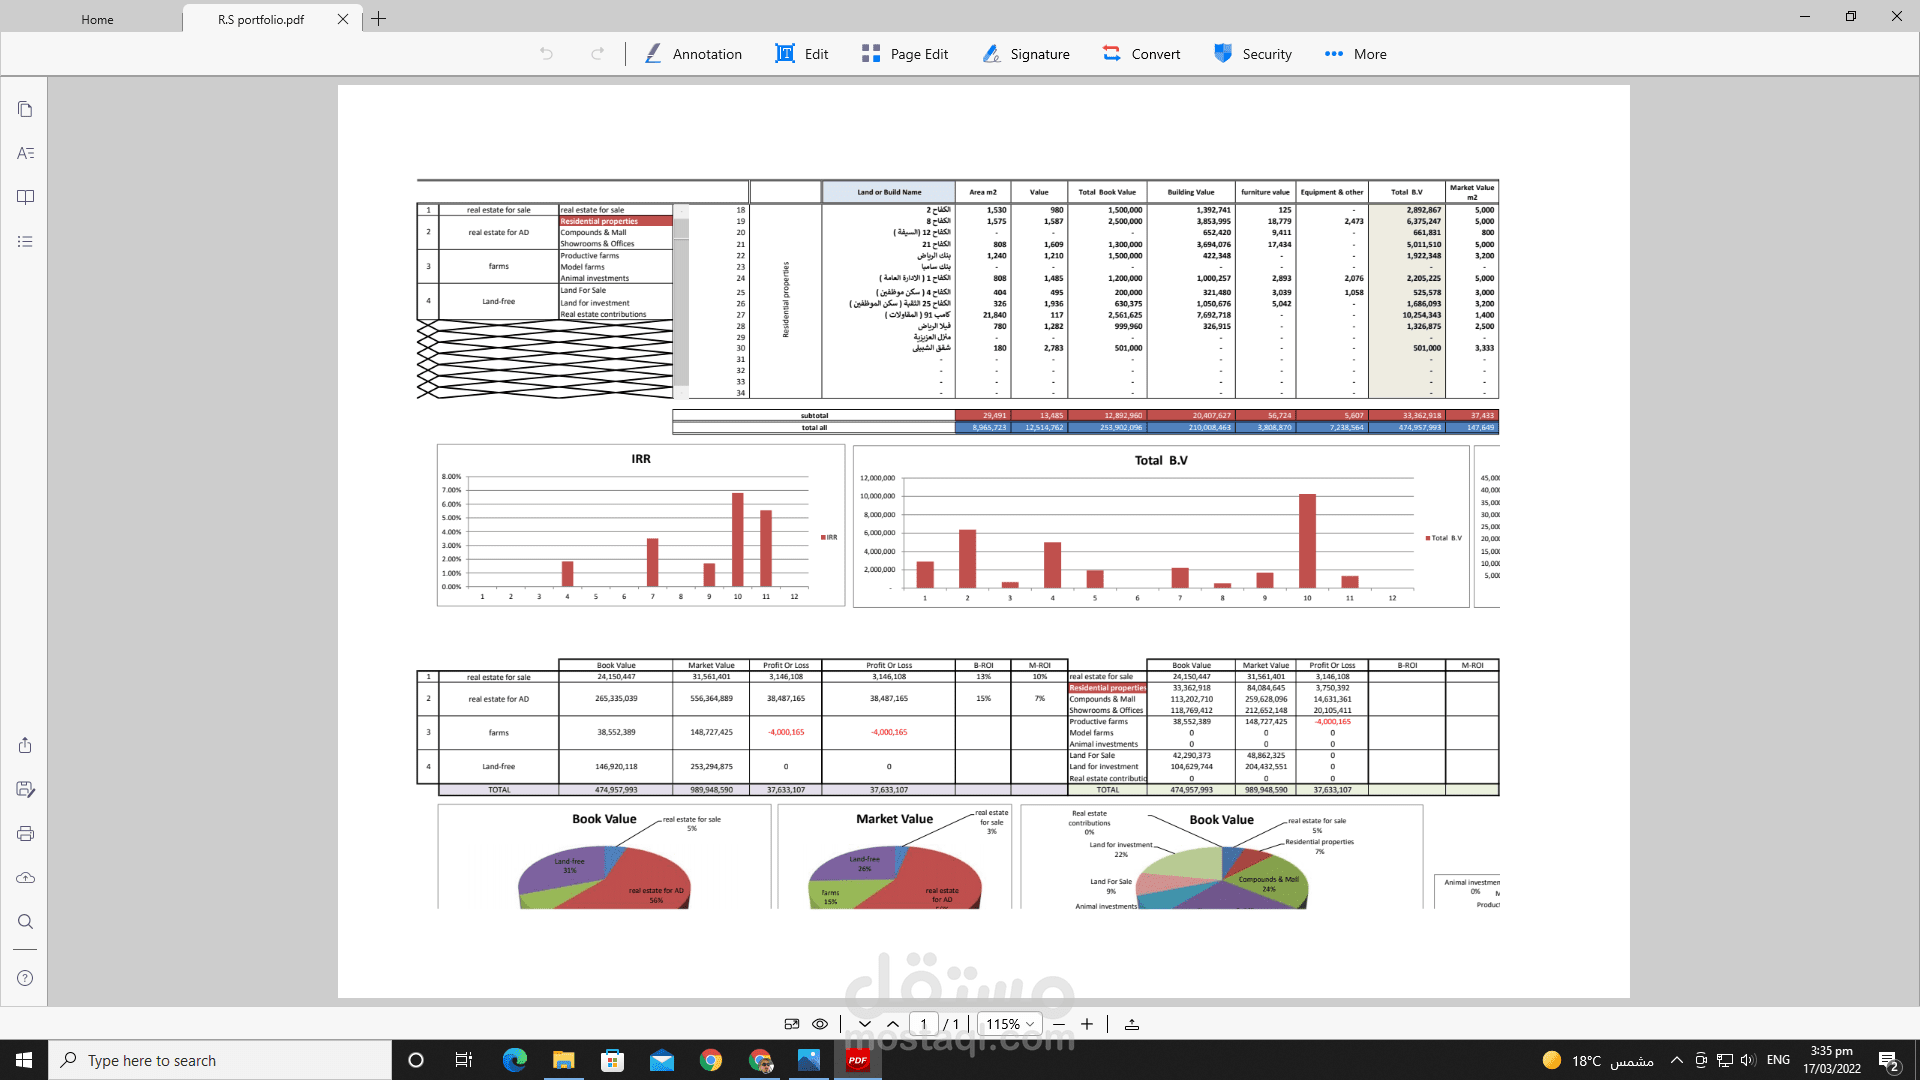Toggle reading mode with the eye icon
1920x1080 pixels.
820,1024
